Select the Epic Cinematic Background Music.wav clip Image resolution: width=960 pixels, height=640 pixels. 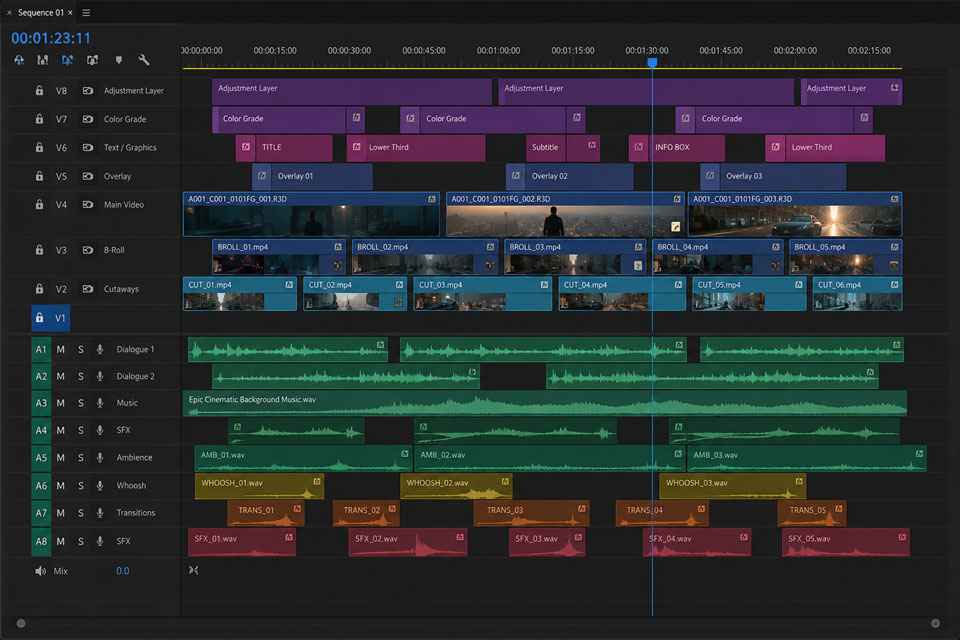tap(545, 404)
